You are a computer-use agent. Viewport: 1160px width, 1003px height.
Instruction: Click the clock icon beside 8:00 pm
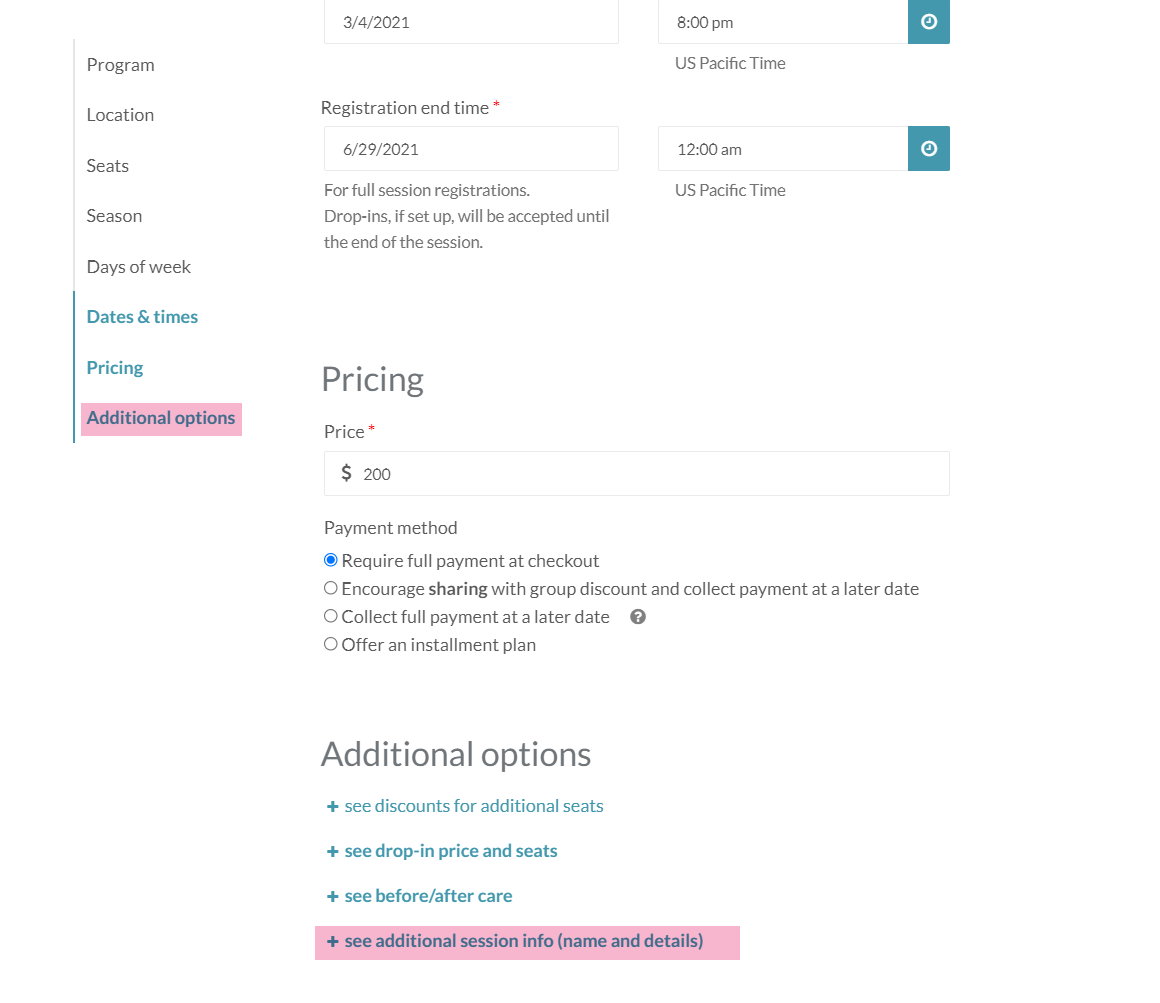[x=928, y=22]
